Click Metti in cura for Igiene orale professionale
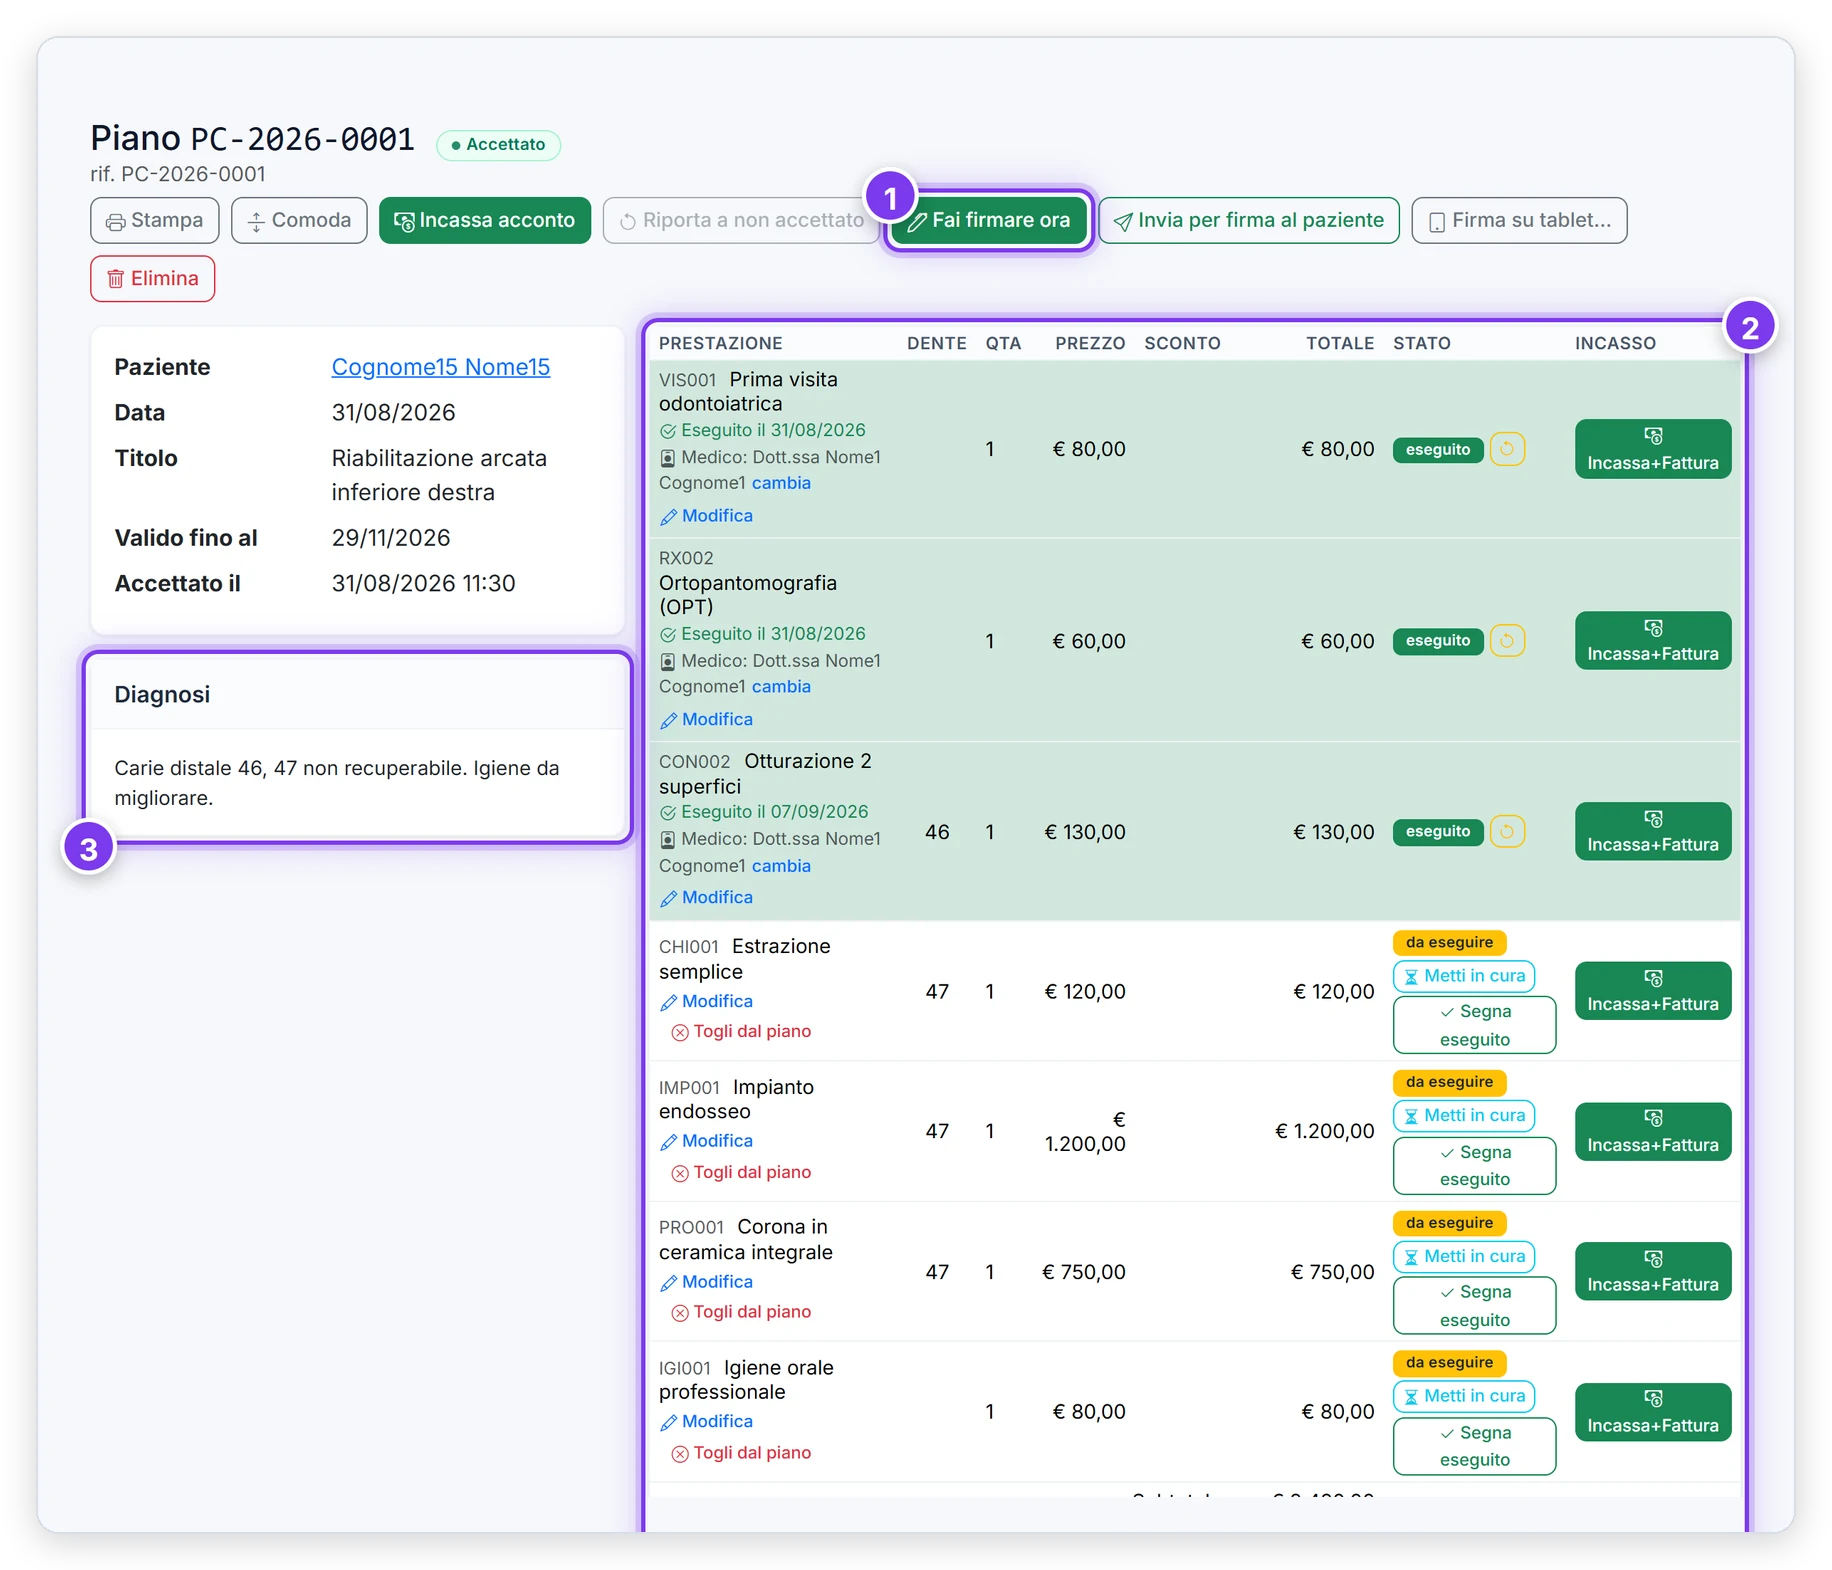The height and width of the screenshot is (1570, 1832). pyautogui.click(x=1464, y=1396)
